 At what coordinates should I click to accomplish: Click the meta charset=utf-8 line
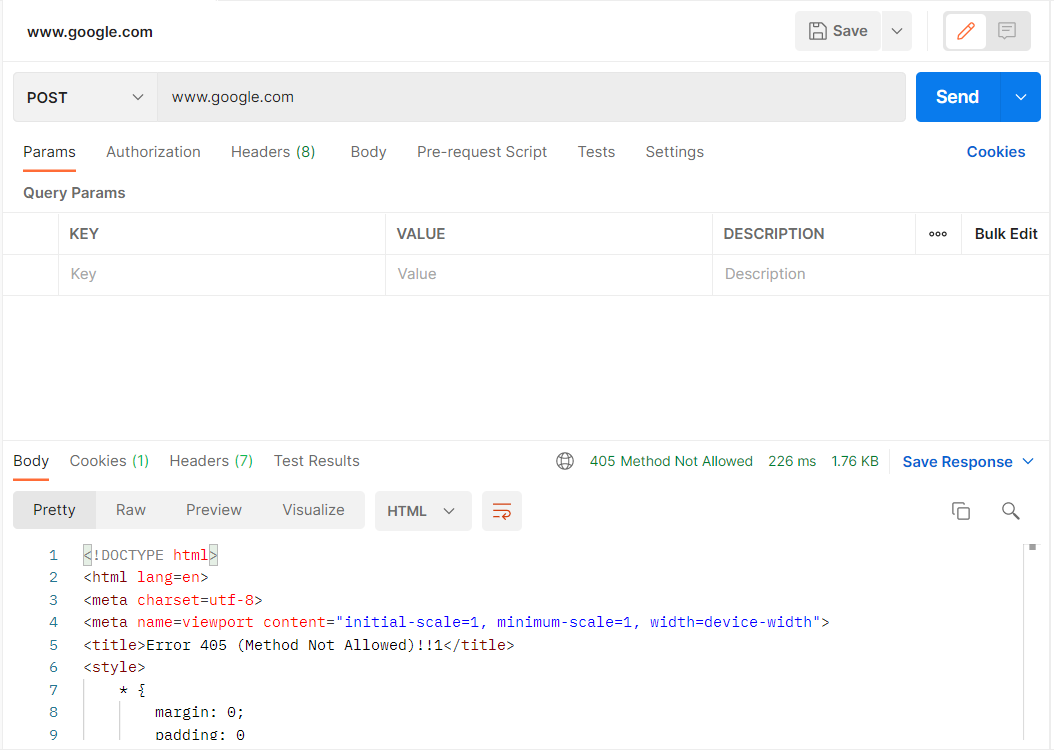point(173,600)
